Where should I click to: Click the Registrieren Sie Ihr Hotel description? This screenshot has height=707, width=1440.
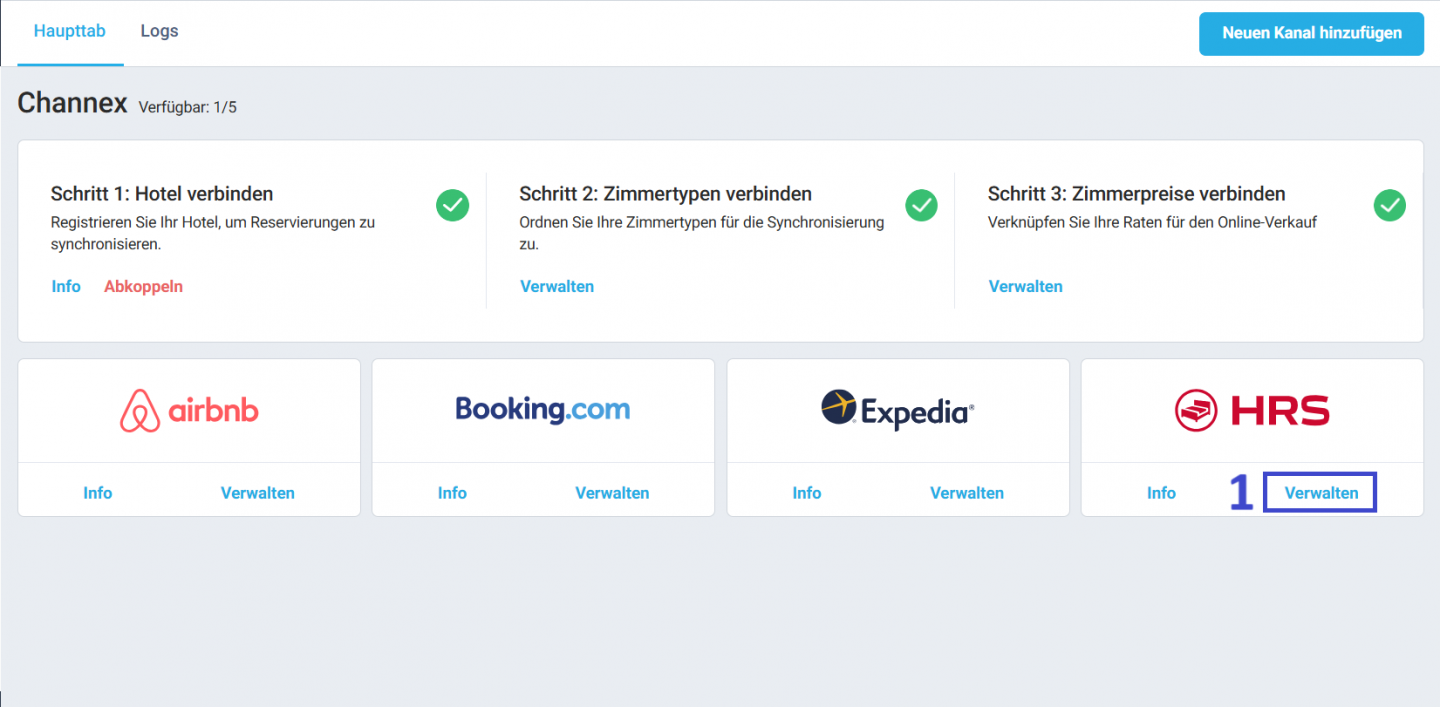pyautogui.click(x=213, y=233)
